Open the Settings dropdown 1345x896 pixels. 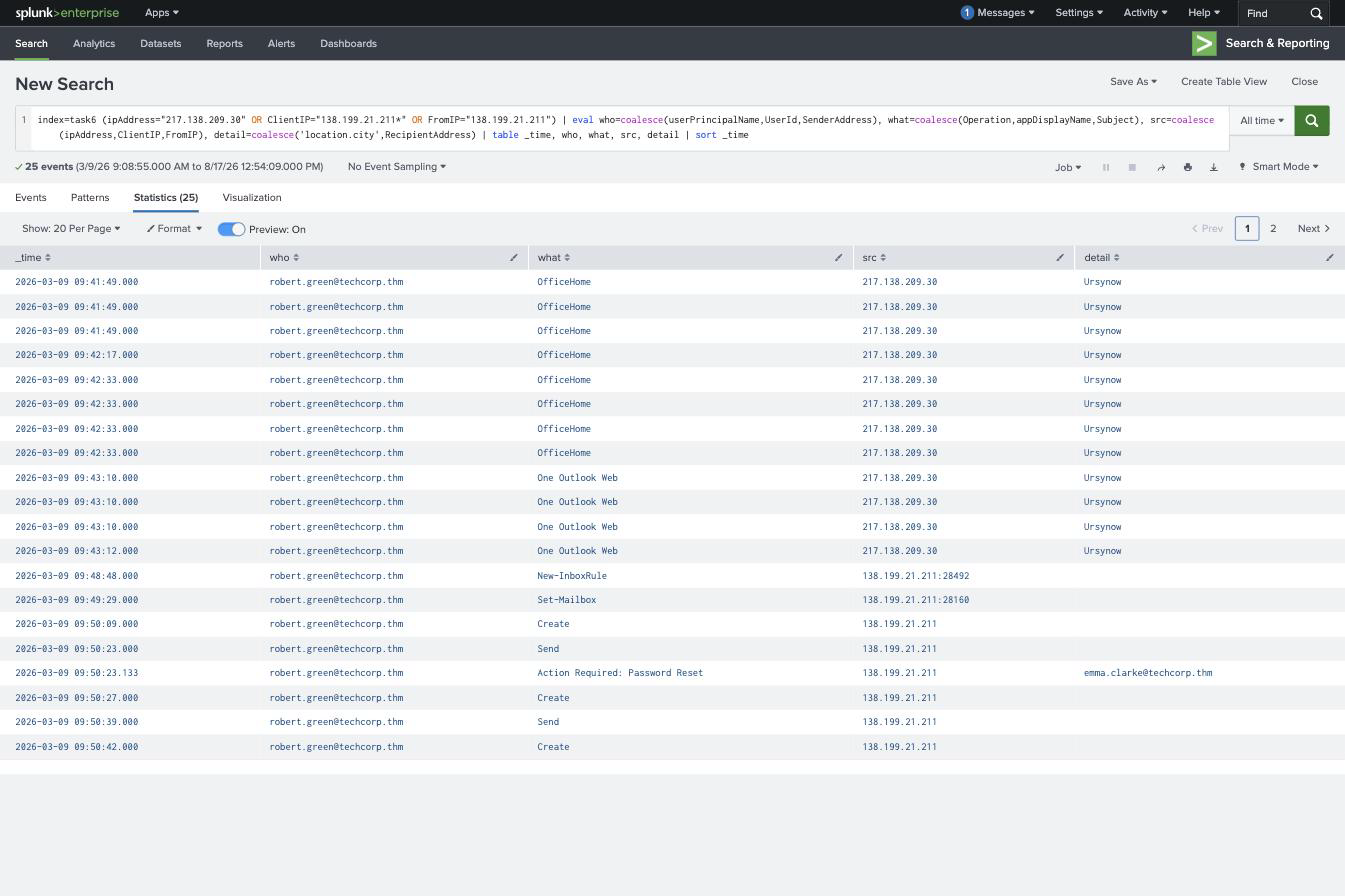click(1078, 13)
